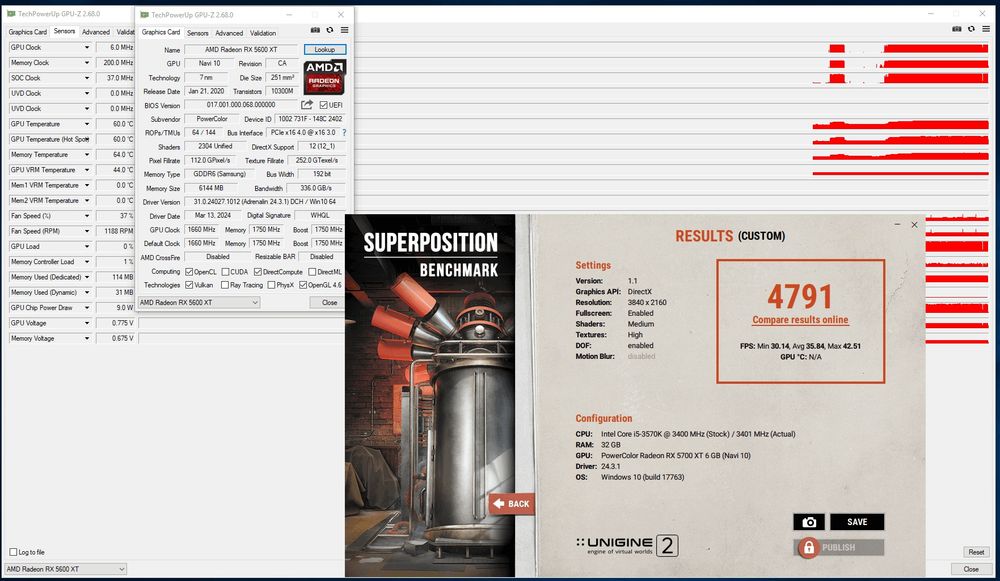Switch to Sensors tab in front GPU-Z window
The image size is (1000, 581).
[x=198, y=33]
